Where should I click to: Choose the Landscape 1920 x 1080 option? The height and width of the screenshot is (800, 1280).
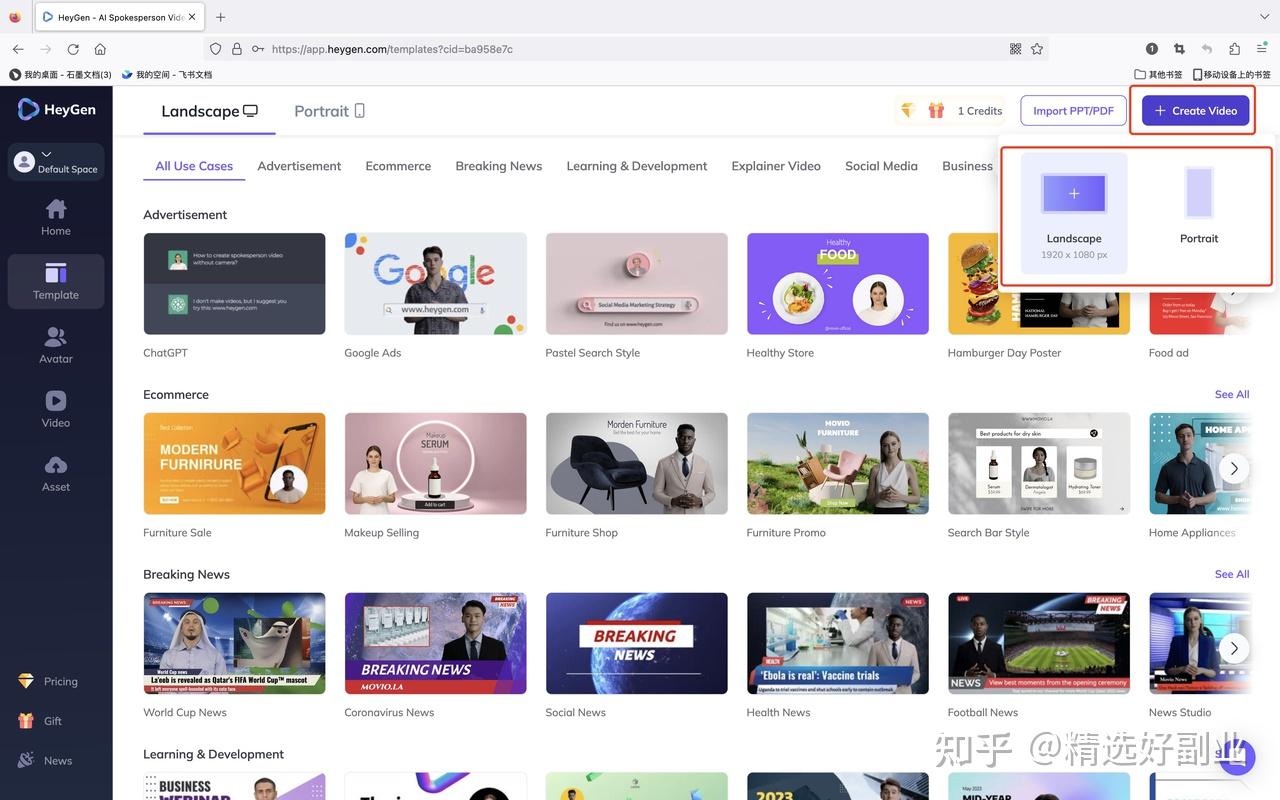point(1074,213)
